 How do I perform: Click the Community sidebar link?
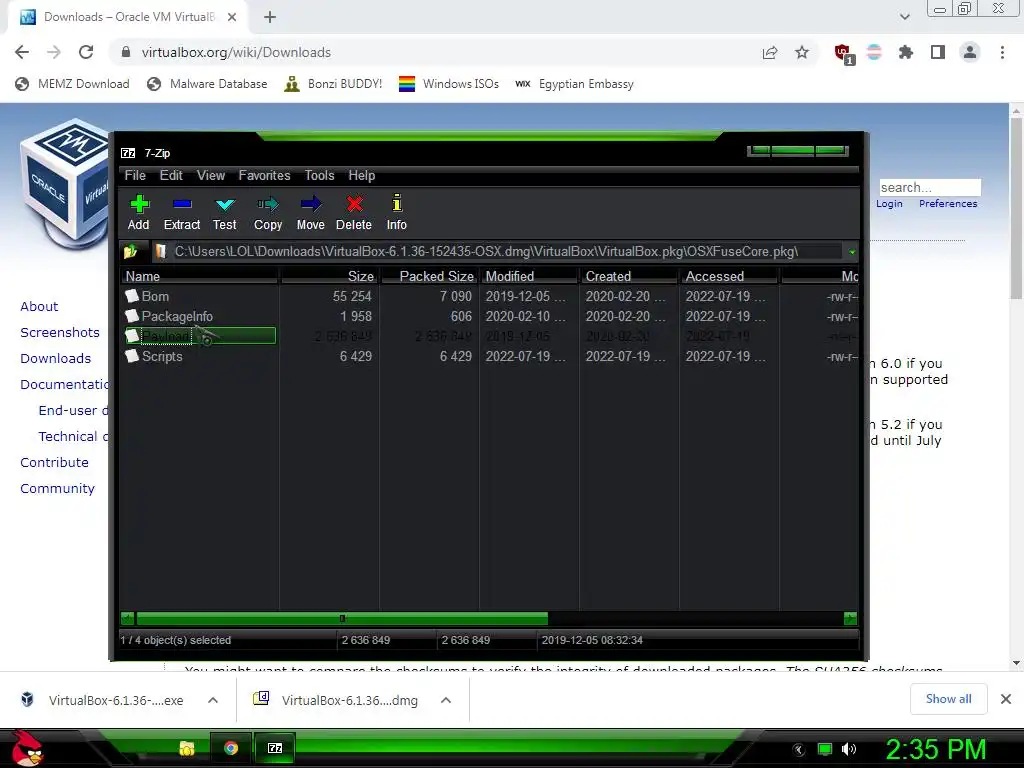click(x=57, y=488)
